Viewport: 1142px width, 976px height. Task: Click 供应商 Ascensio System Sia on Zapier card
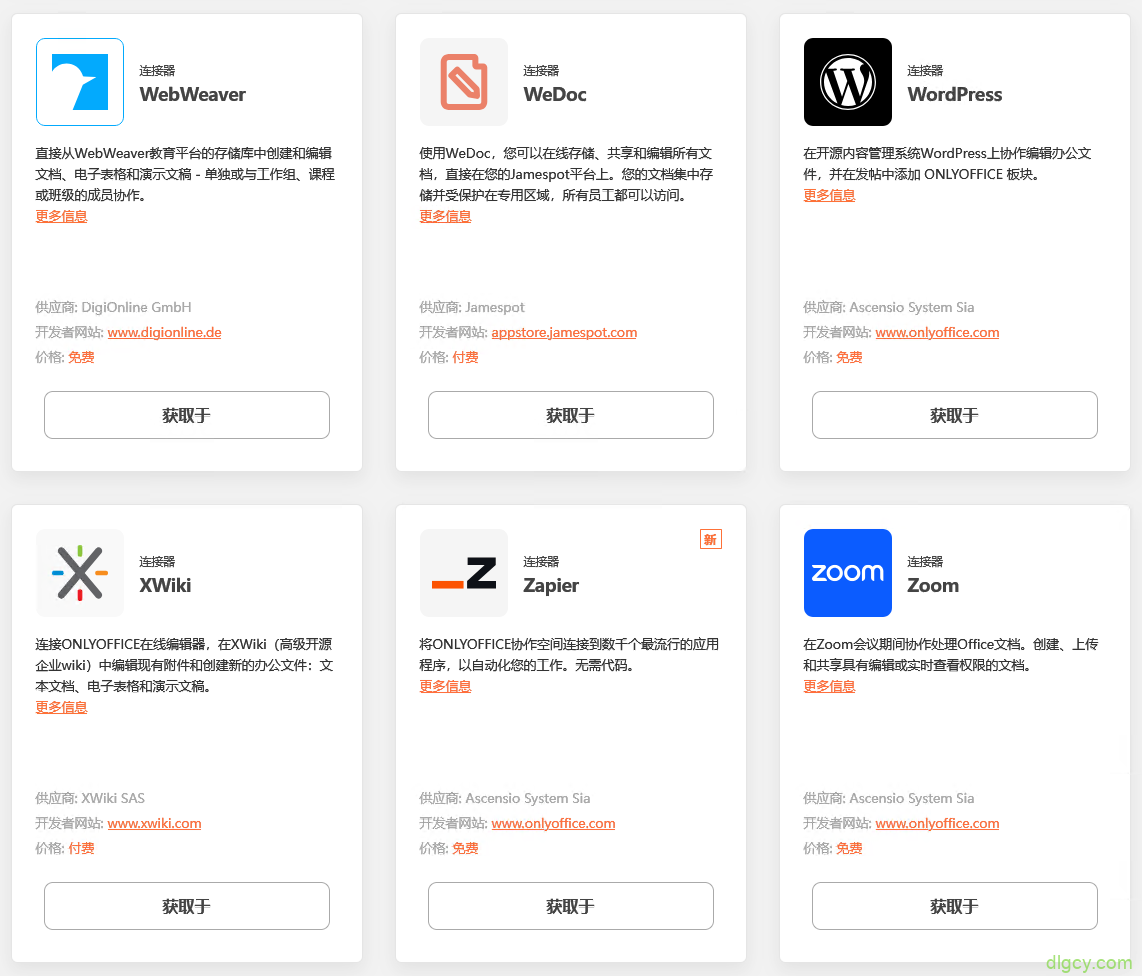[504, 798]
